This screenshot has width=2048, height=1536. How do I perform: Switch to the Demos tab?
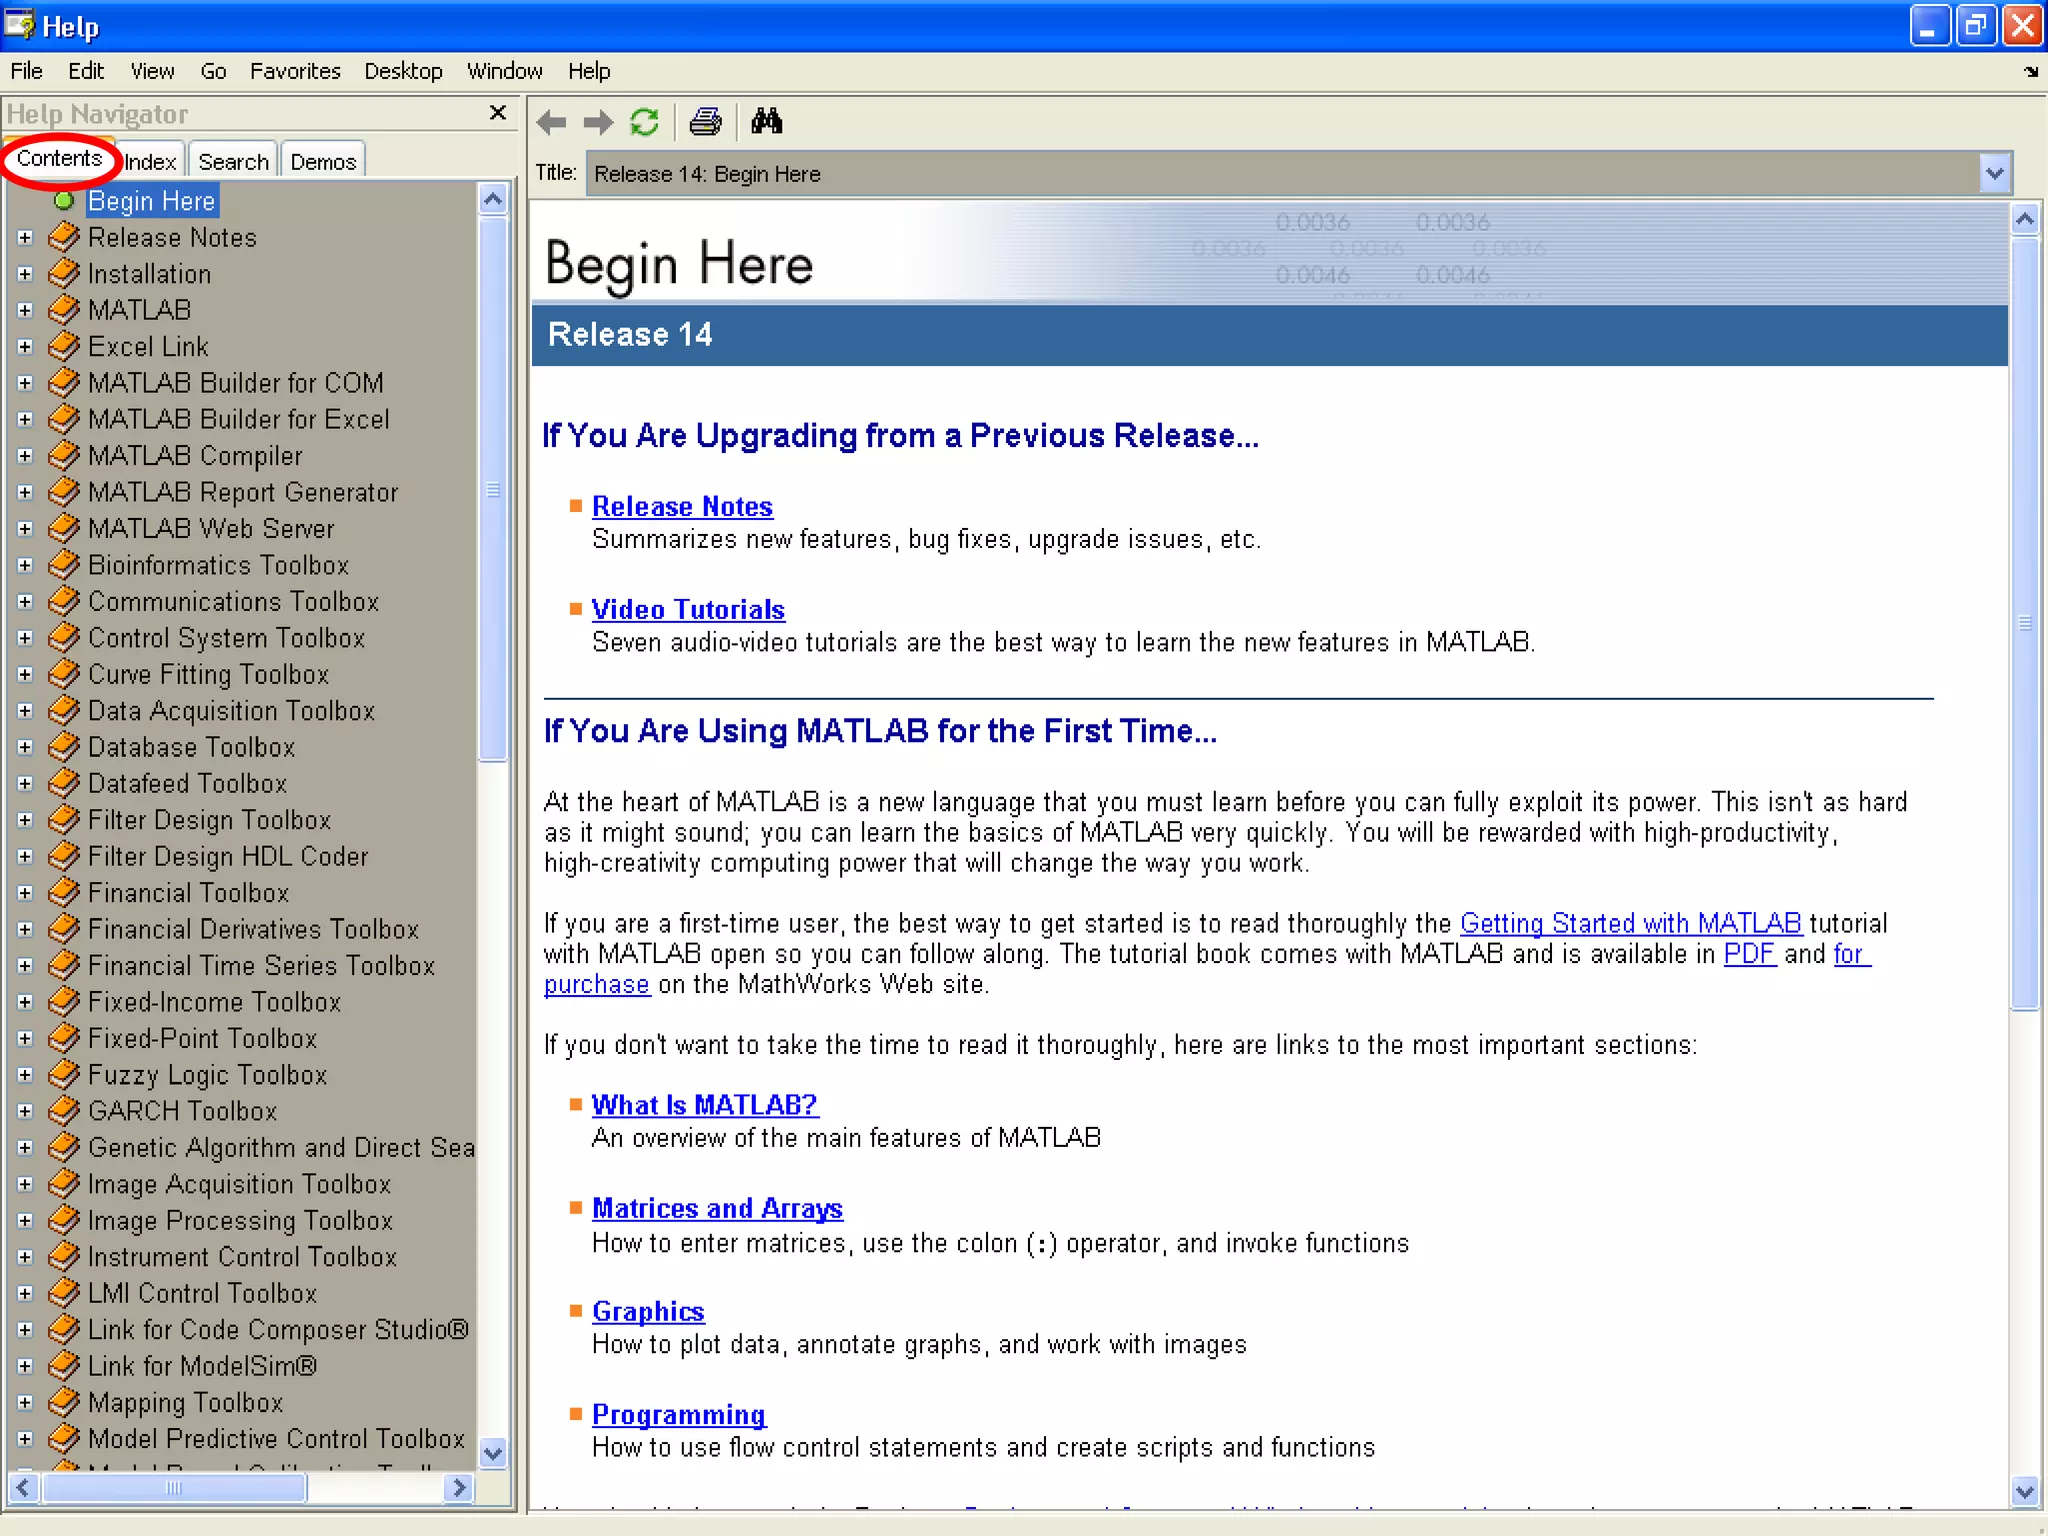click(x=323, y=162)
